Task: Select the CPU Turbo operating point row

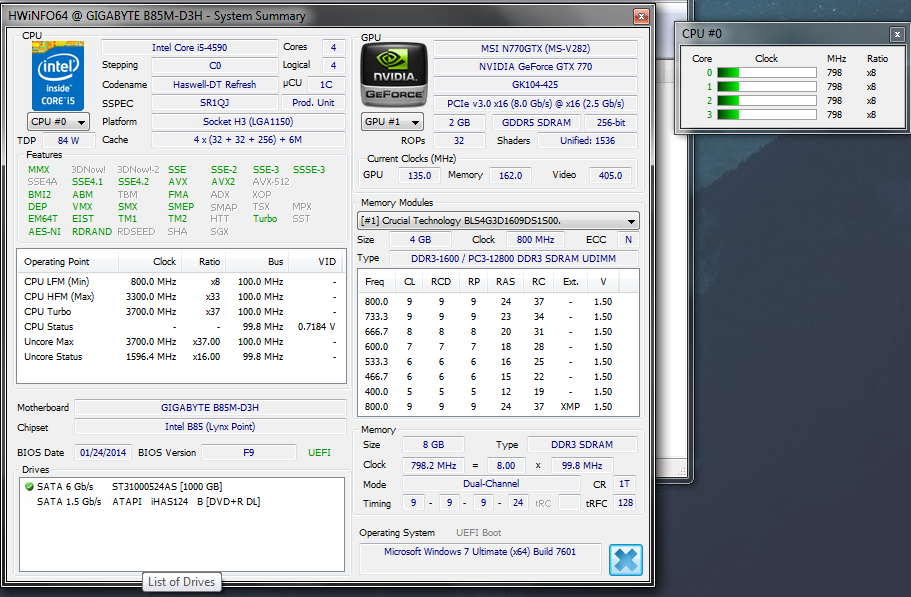Action: [180, 312]
